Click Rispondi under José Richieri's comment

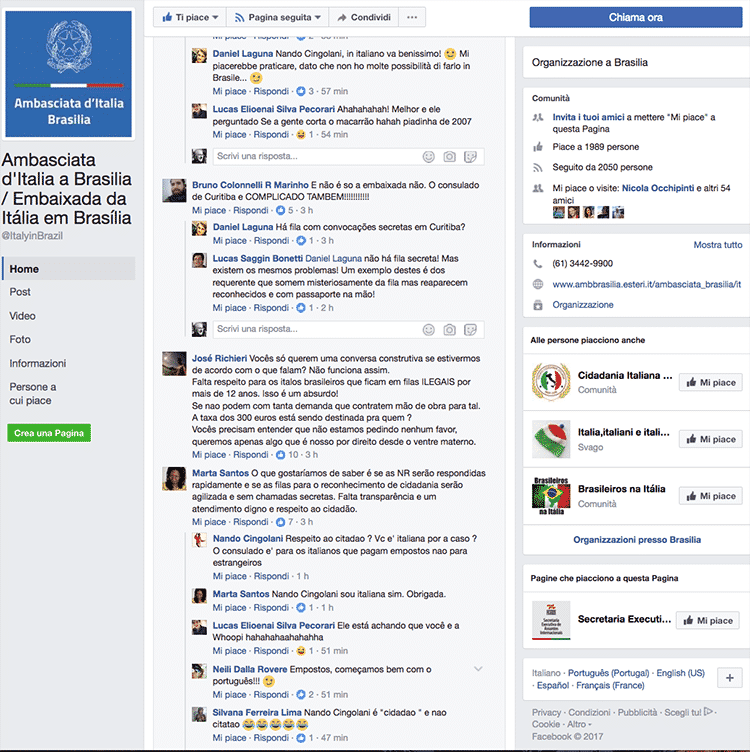pos(251,454)
